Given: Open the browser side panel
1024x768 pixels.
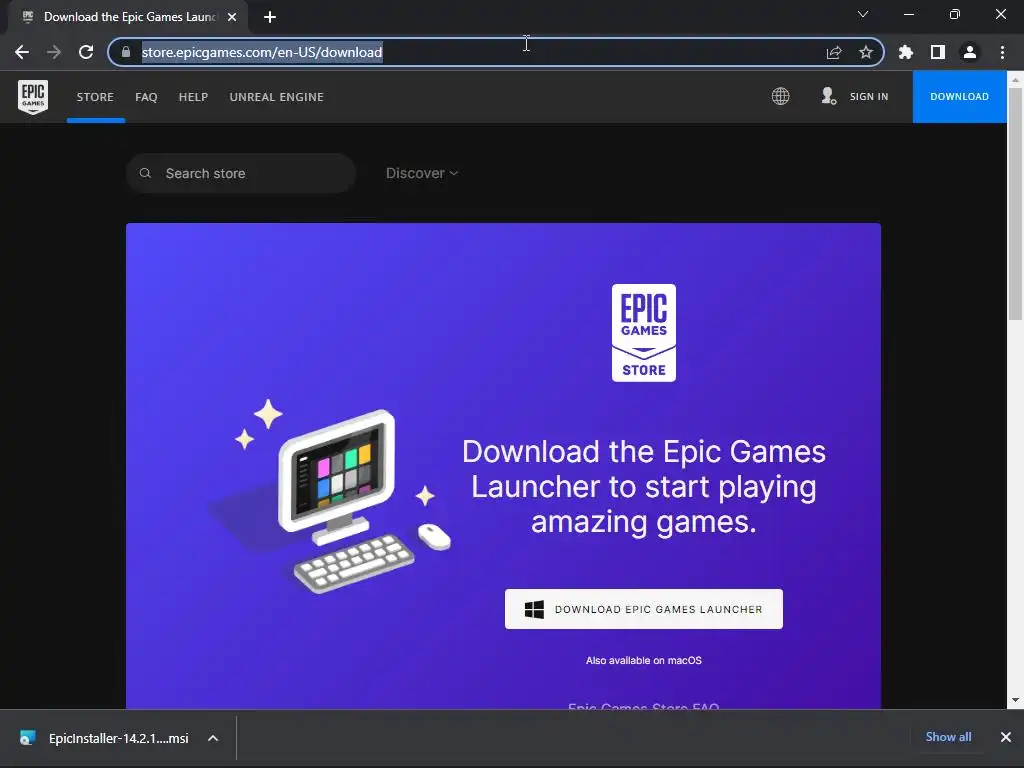Looking at the screenshot, I should click(938, 52).
